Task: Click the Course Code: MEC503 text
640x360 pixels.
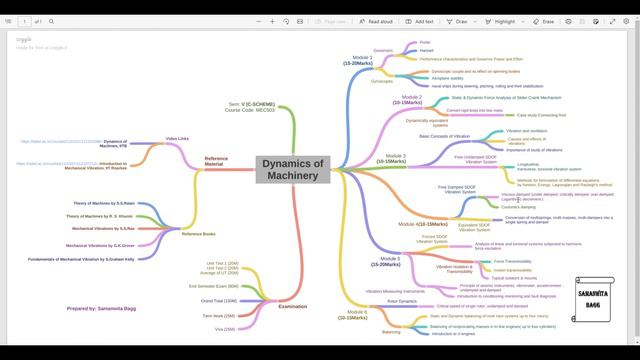Action: pyautogui.click(x=249, y=110)
